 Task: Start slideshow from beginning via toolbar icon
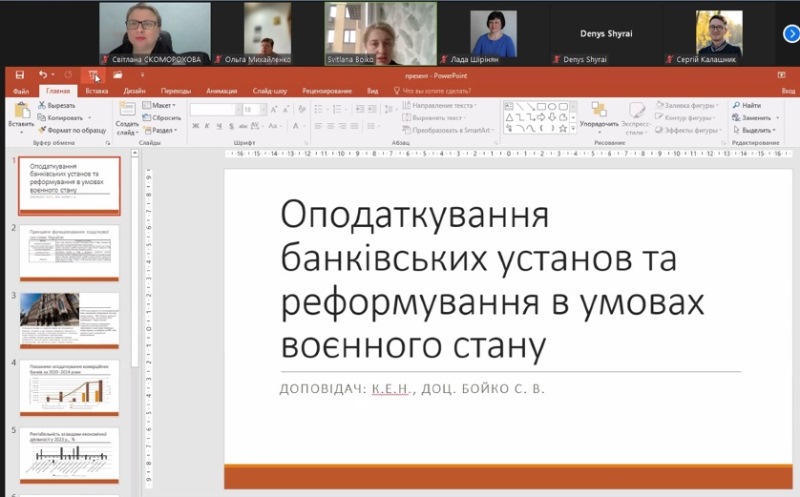tap(93, 76)
